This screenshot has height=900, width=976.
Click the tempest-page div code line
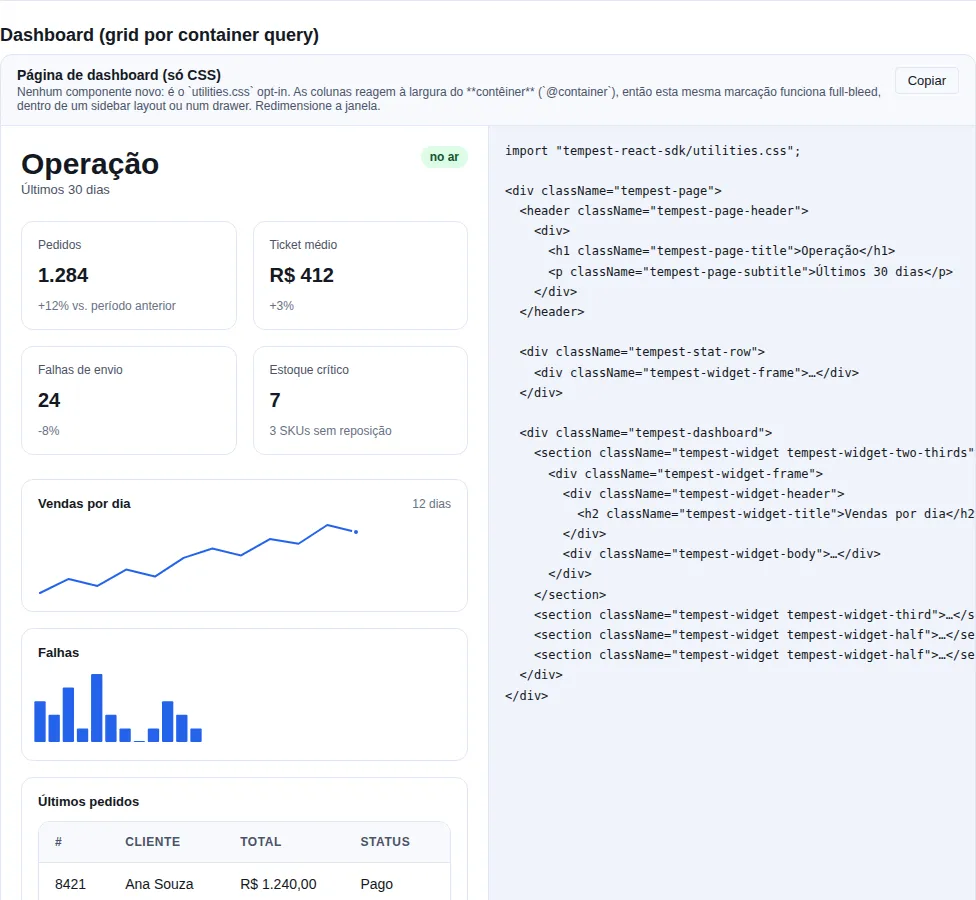coord(613,190)
